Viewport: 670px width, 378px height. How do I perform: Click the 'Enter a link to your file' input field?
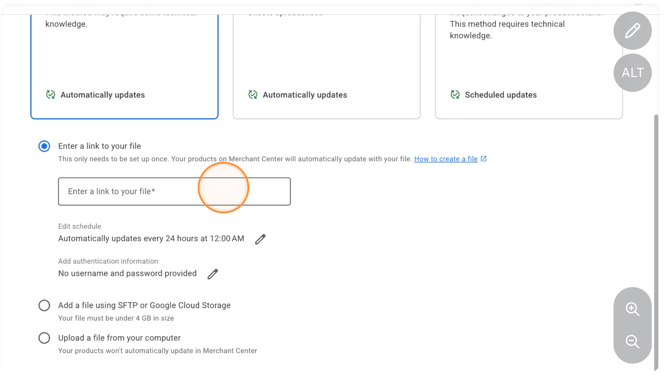174,191
